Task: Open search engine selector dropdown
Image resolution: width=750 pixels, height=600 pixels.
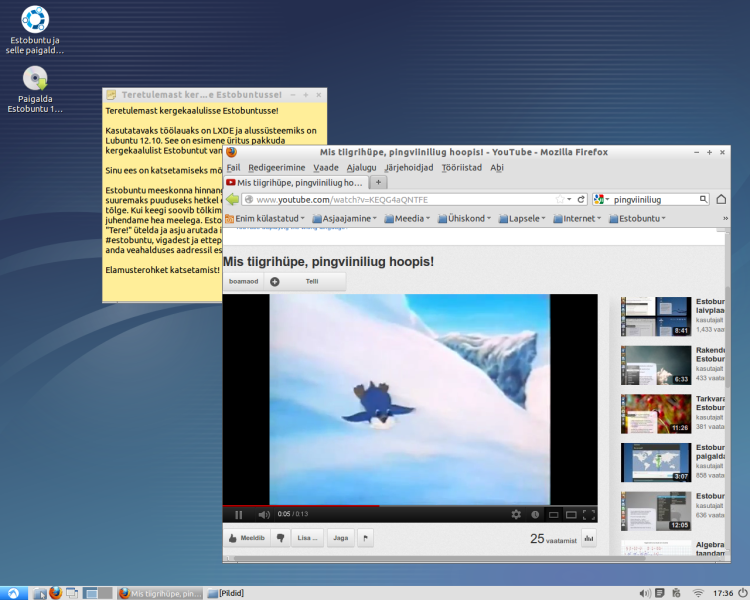Action: 602,200
